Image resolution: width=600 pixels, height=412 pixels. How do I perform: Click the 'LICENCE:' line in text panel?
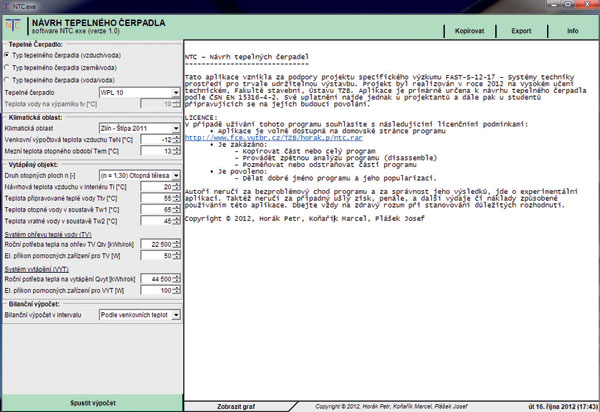(201, 117)
